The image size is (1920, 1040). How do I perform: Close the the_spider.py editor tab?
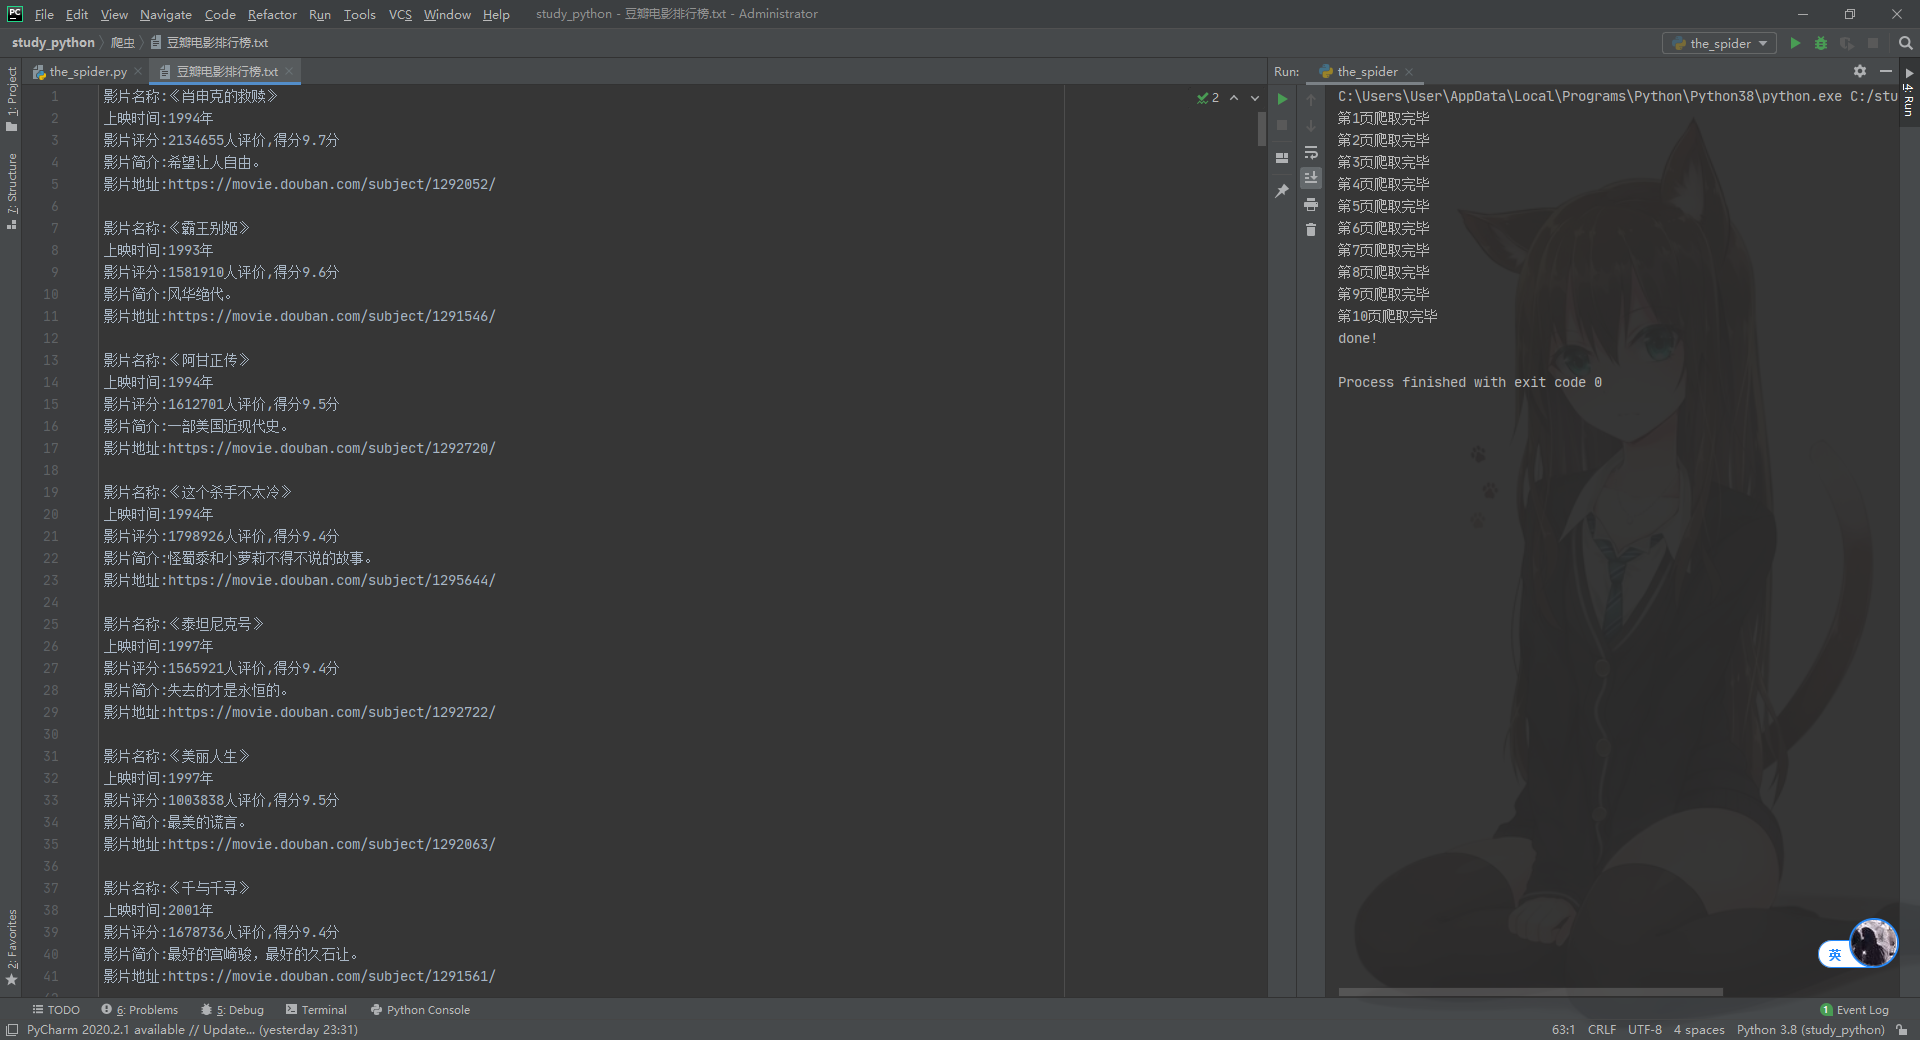click(x=138, y=72)
